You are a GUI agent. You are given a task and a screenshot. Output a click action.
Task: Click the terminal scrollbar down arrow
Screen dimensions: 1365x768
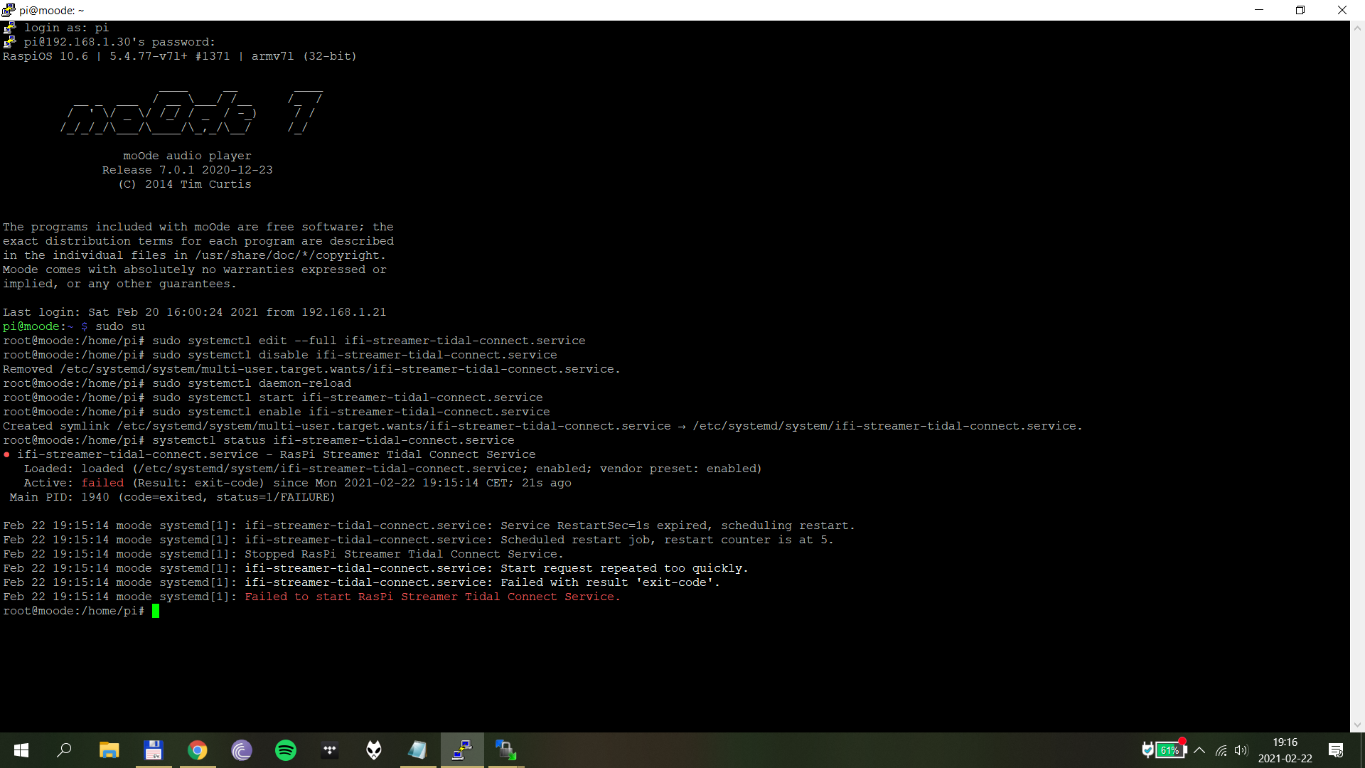pos(1357,725)
